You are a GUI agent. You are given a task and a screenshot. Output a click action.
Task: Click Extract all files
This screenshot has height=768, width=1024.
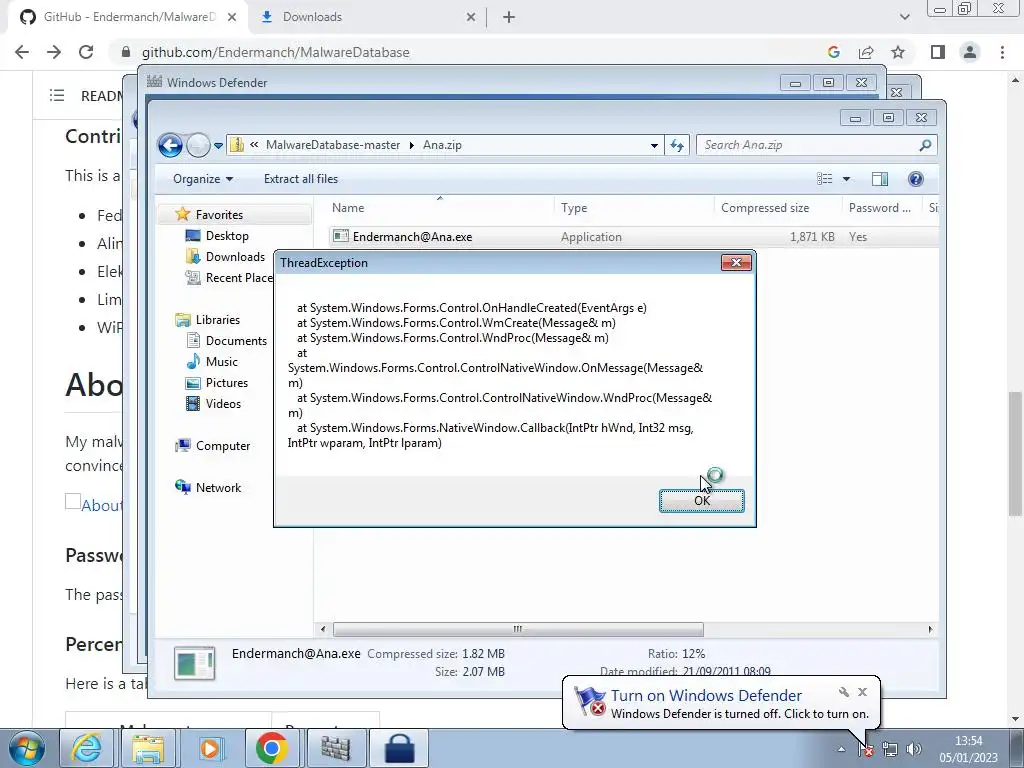point(301,179)
